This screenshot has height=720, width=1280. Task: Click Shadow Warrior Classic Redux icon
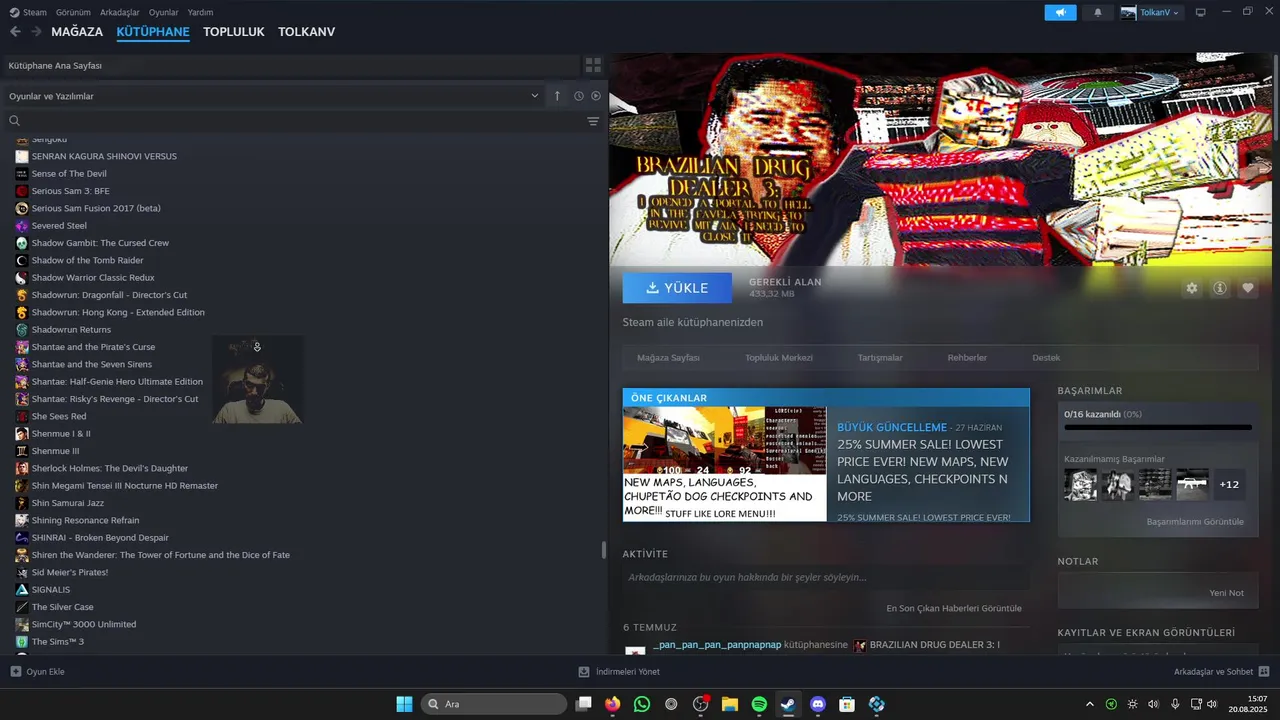22,278
